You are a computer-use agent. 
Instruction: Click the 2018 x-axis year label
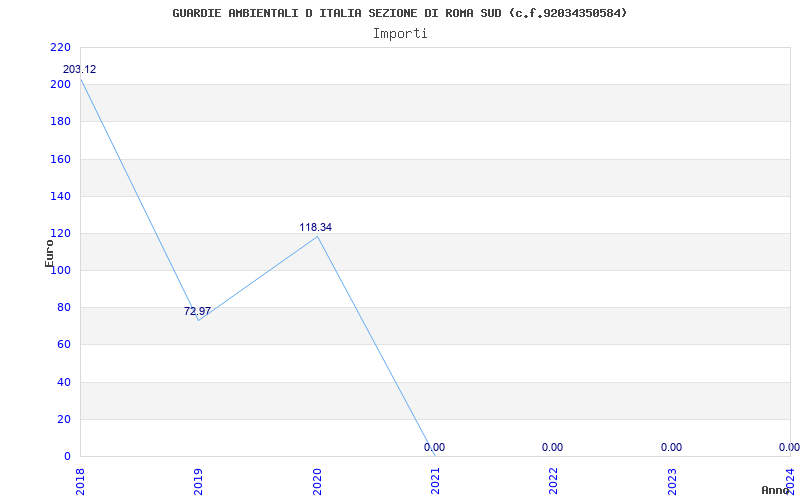80,482
